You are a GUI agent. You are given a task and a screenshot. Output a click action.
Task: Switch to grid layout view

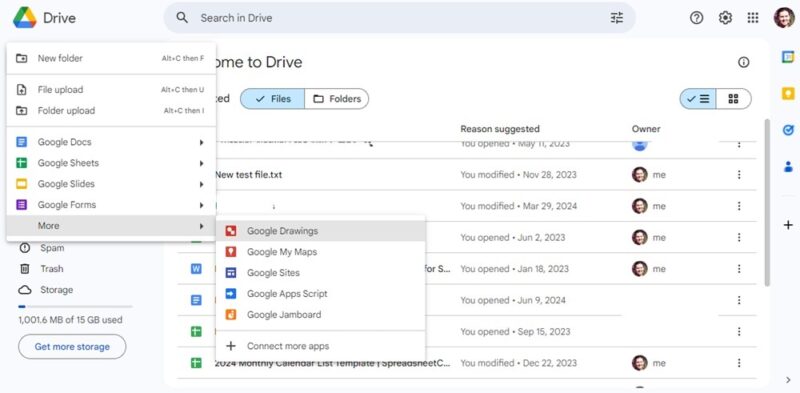click(734, 99)
